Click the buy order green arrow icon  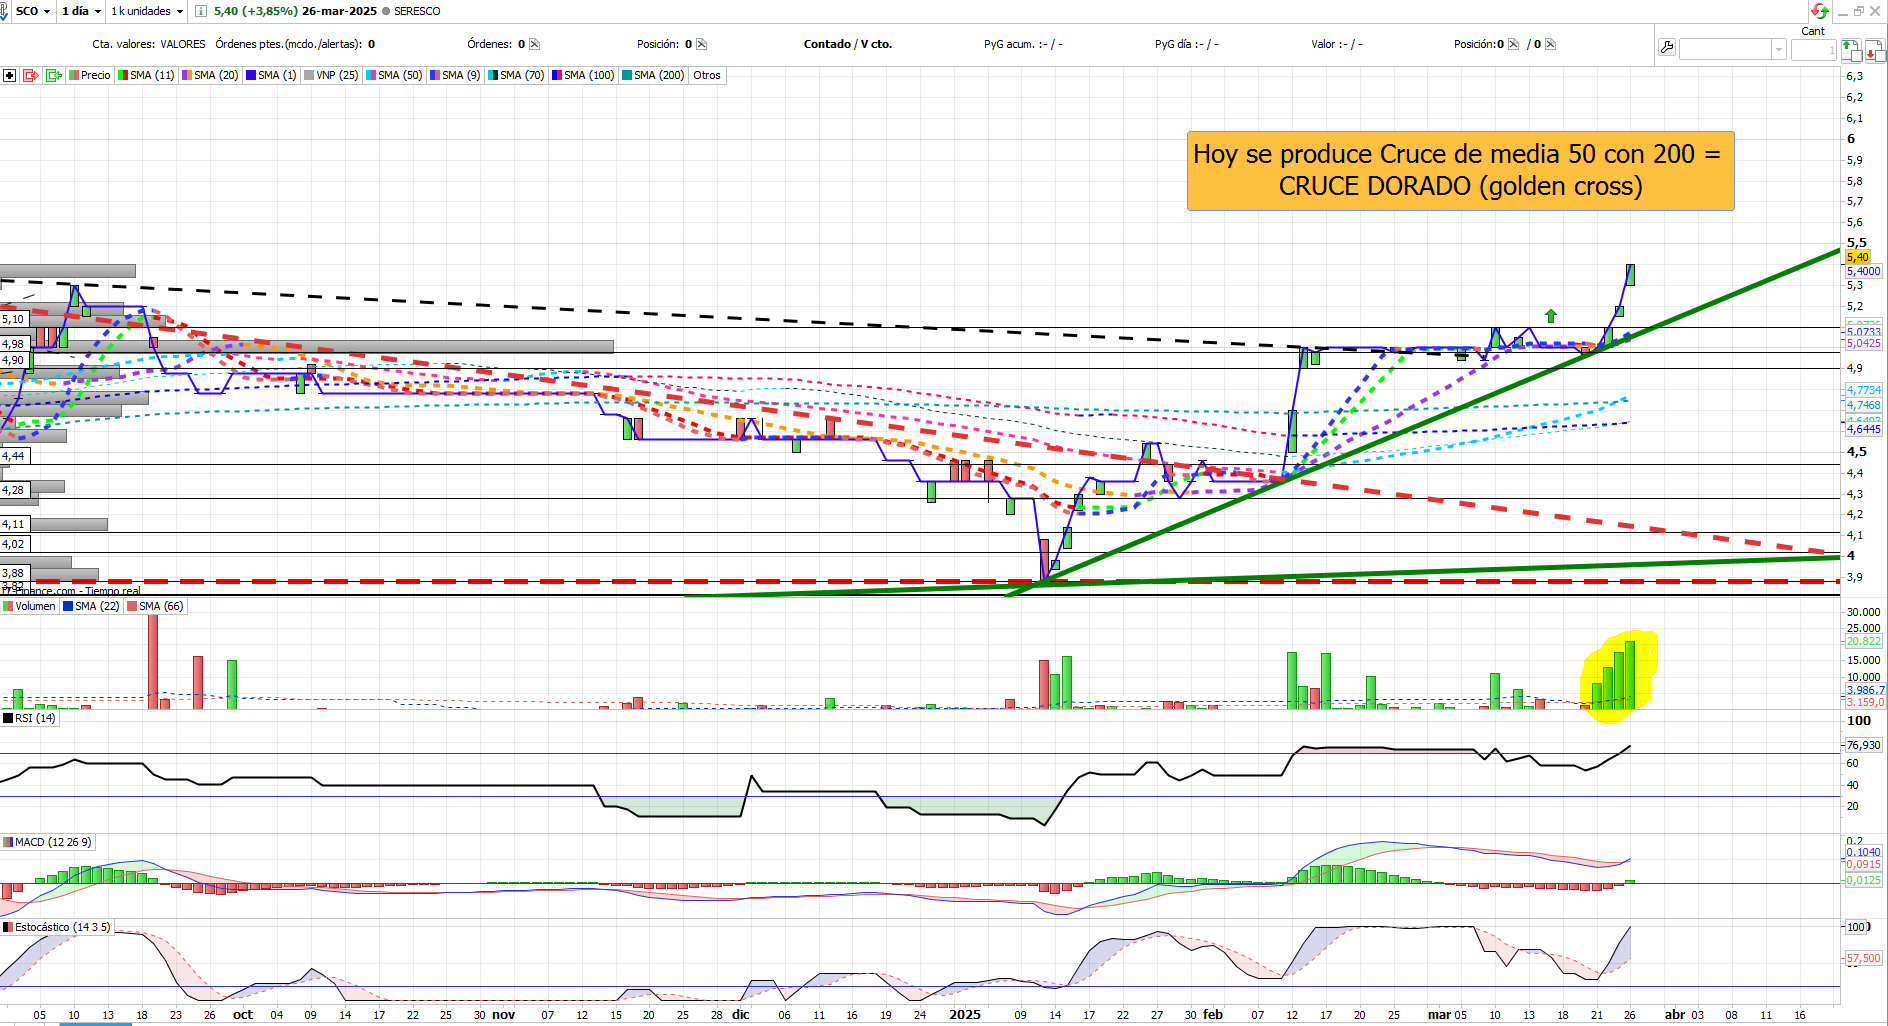coord(1851,50)
